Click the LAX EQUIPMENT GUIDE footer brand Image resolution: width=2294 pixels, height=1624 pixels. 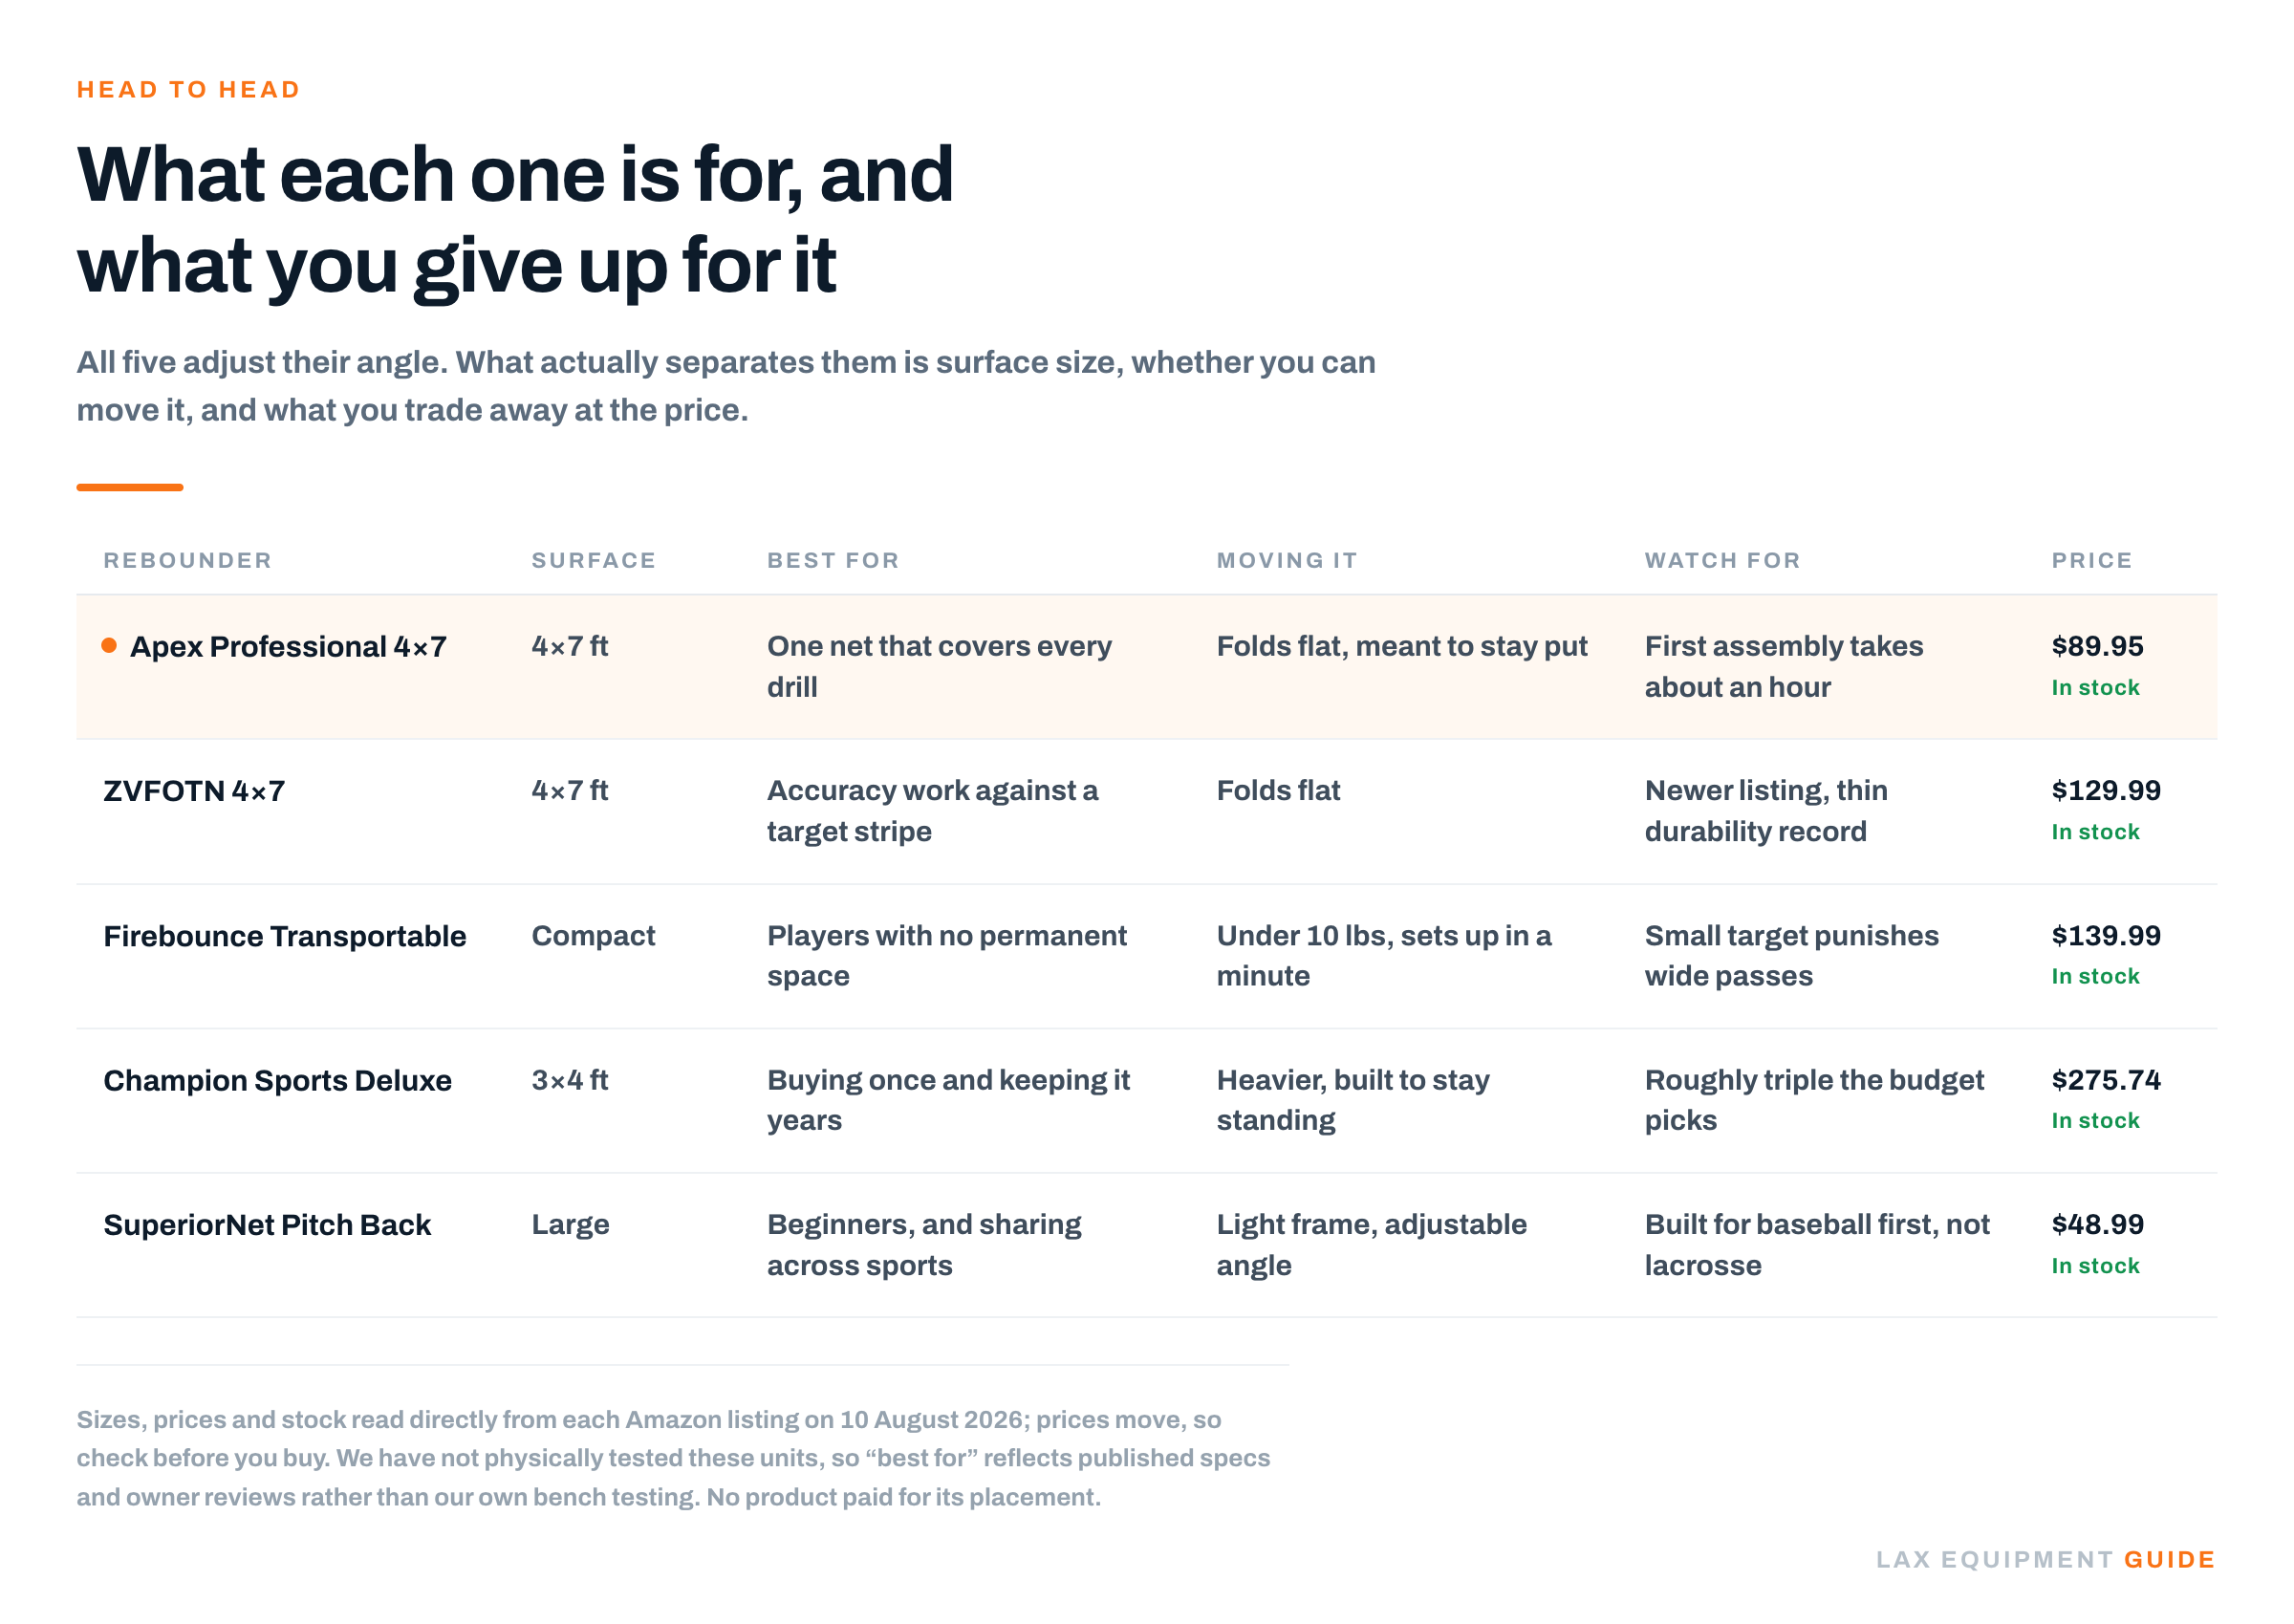point(2044,1559)
